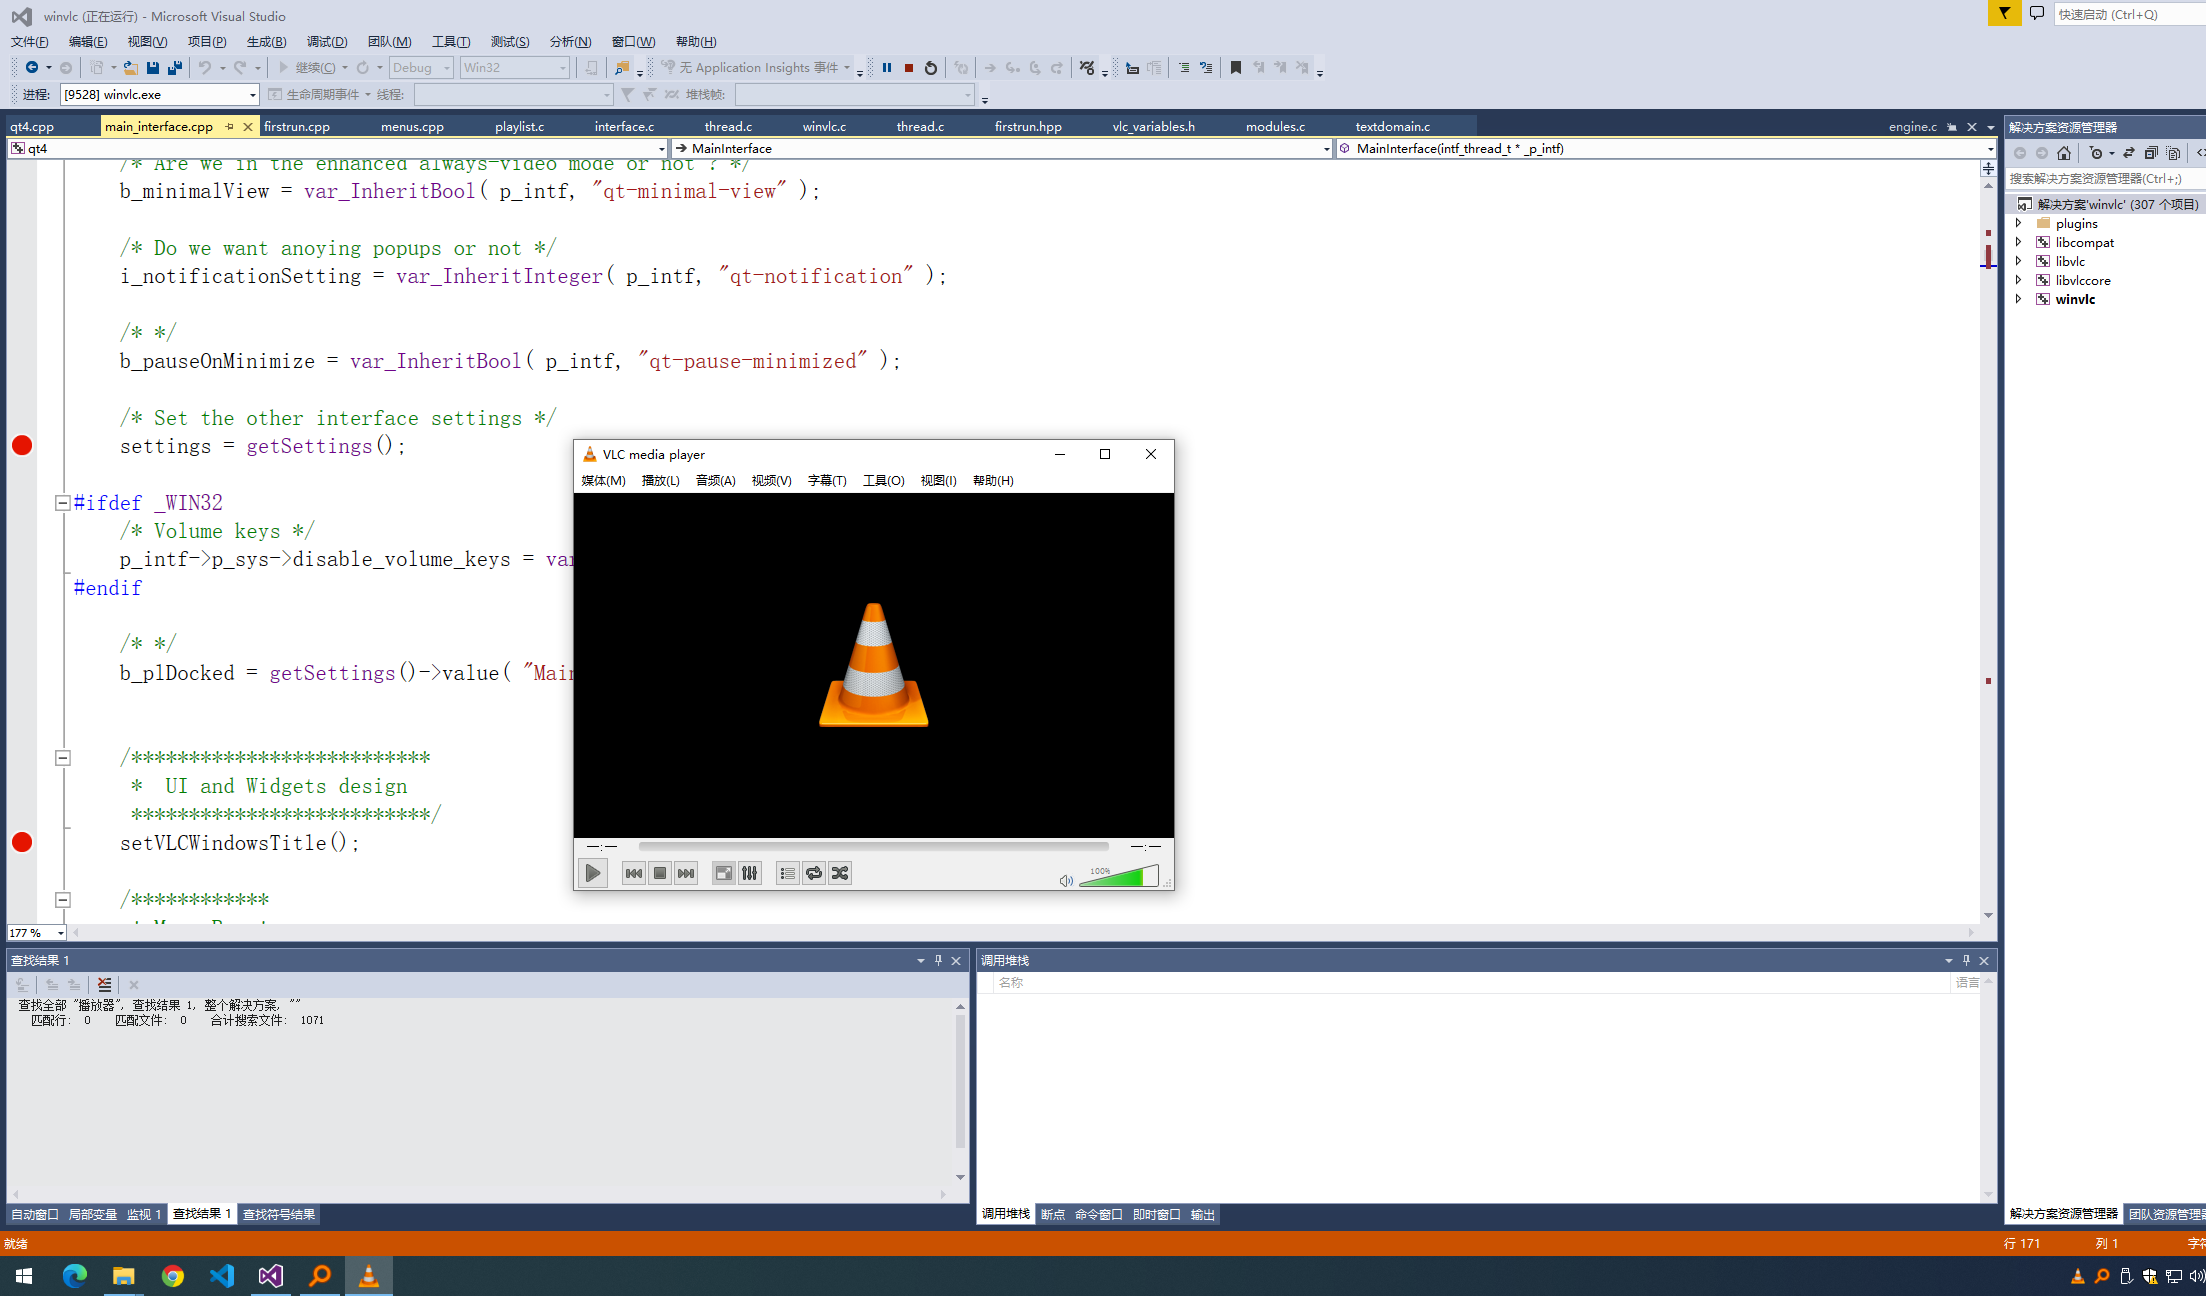2206x1296 pixels.
Task: Restart debugging via circular arrow icon
Action: click(x=931, y=68)
